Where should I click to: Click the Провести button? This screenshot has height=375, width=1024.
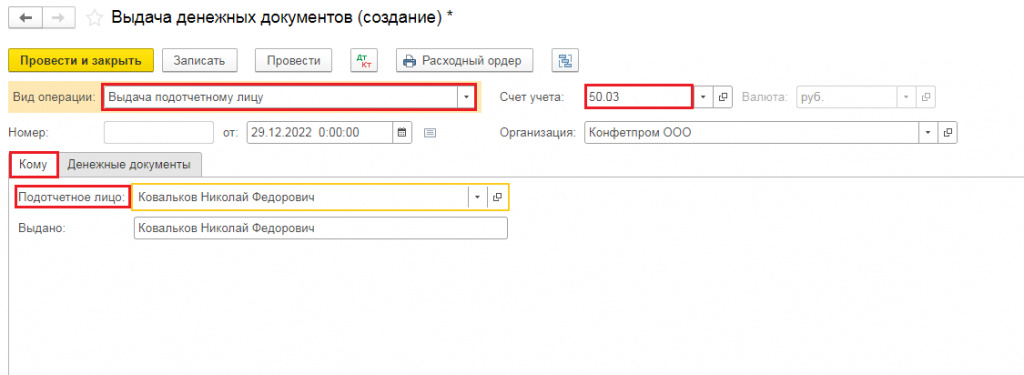[293, 60]
